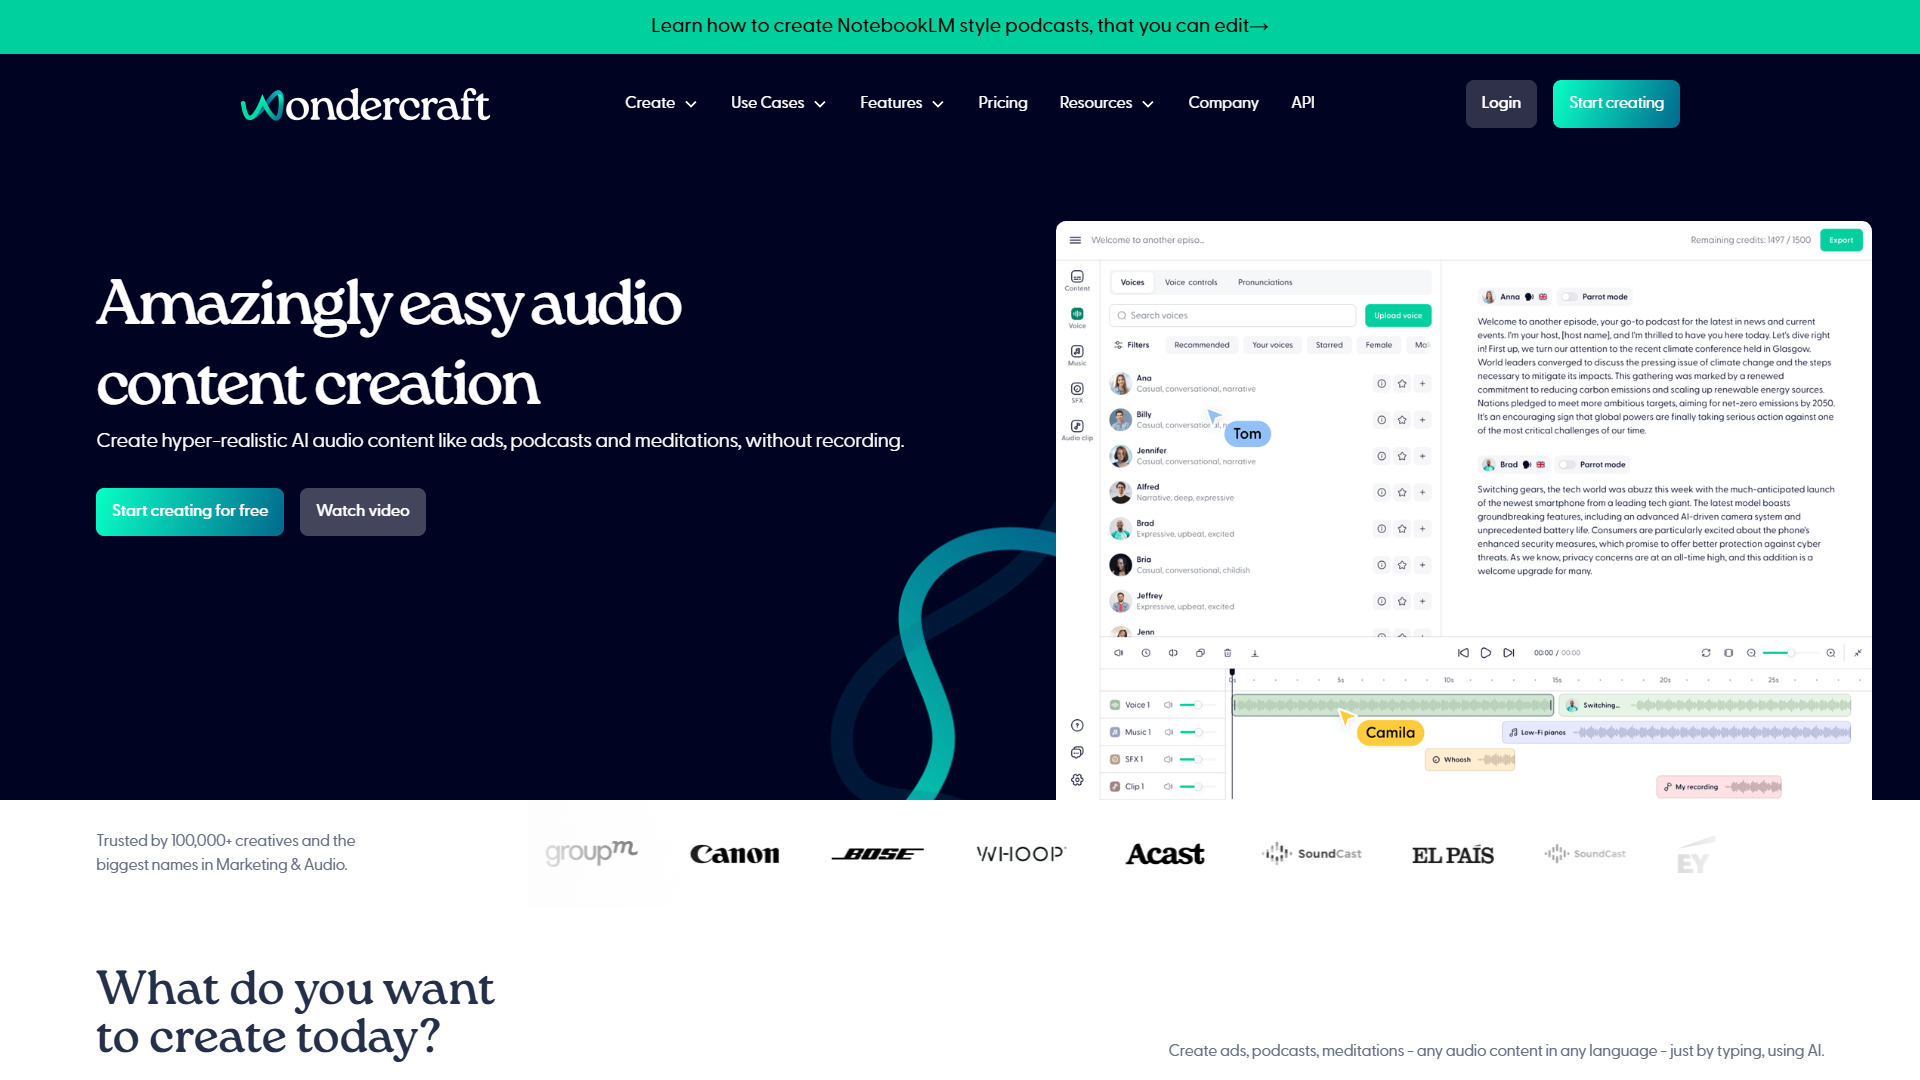Click the star icon for Ana voice

point(1402,384)
